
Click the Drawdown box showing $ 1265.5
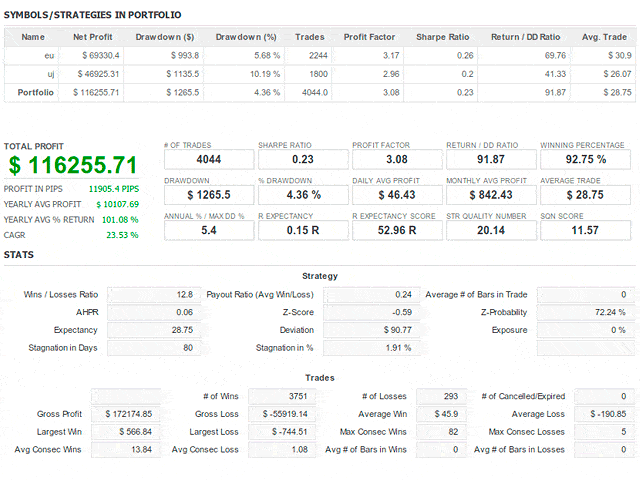point(209,195)
